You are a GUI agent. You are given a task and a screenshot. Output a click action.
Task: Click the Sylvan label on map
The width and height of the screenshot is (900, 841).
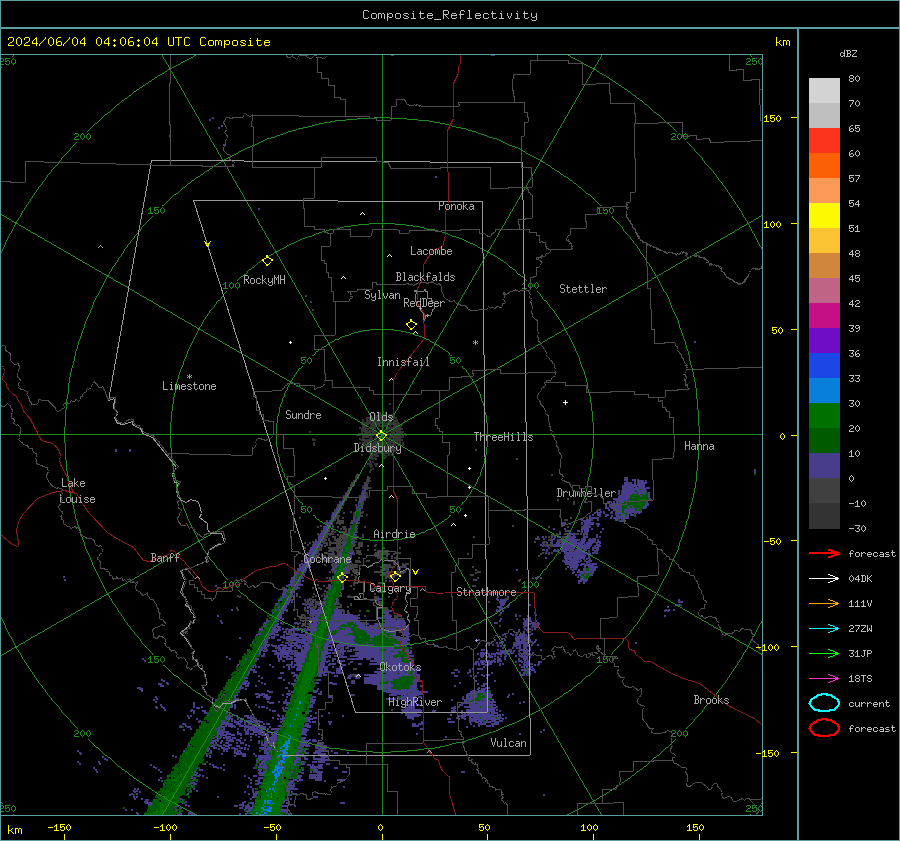tap(382, 295)
